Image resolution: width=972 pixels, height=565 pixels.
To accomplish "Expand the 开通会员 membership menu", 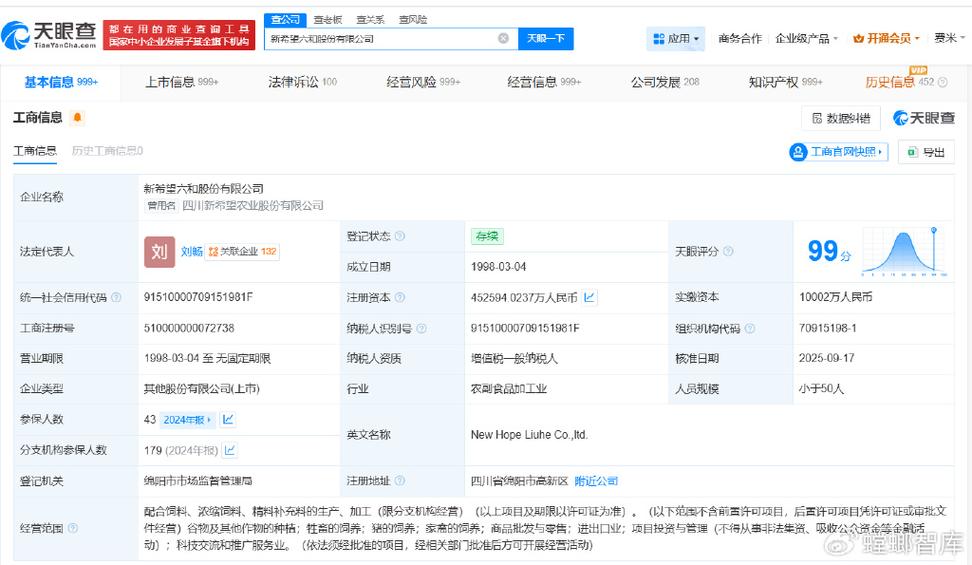I will pyautogui.click(x=886, y=38).
